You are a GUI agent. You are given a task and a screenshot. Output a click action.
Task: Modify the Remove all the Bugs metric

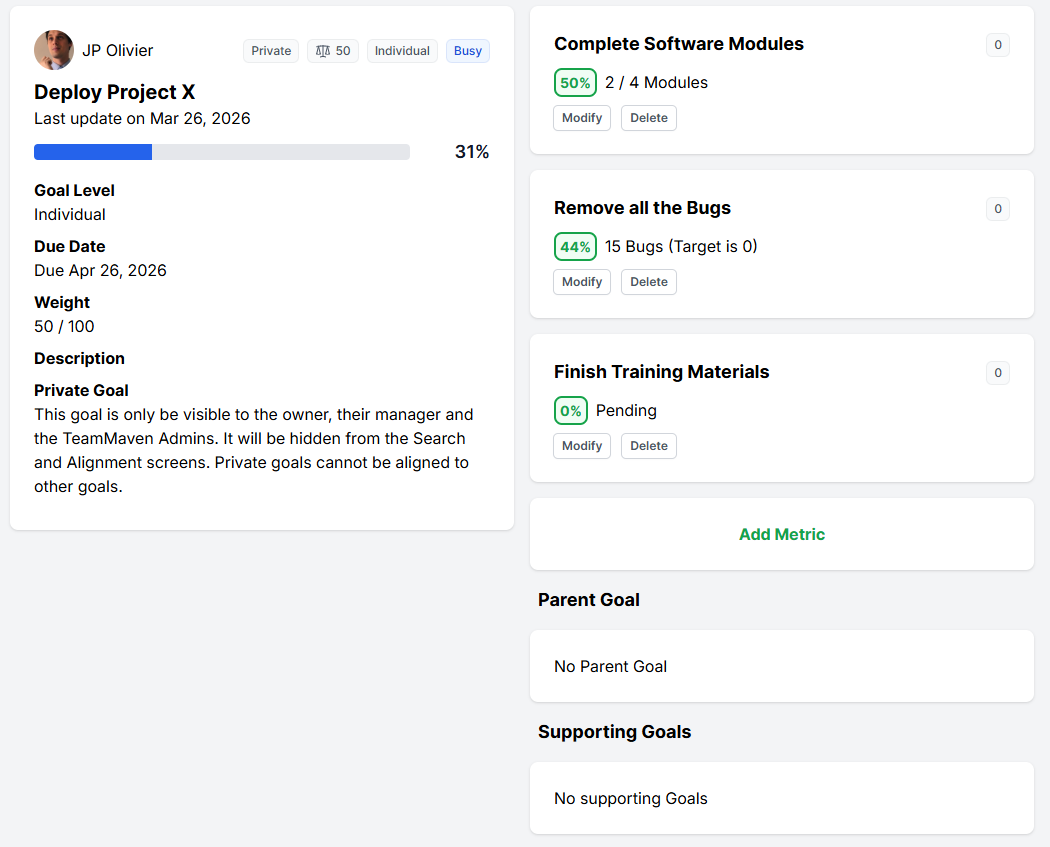click(x=582, y=282)
